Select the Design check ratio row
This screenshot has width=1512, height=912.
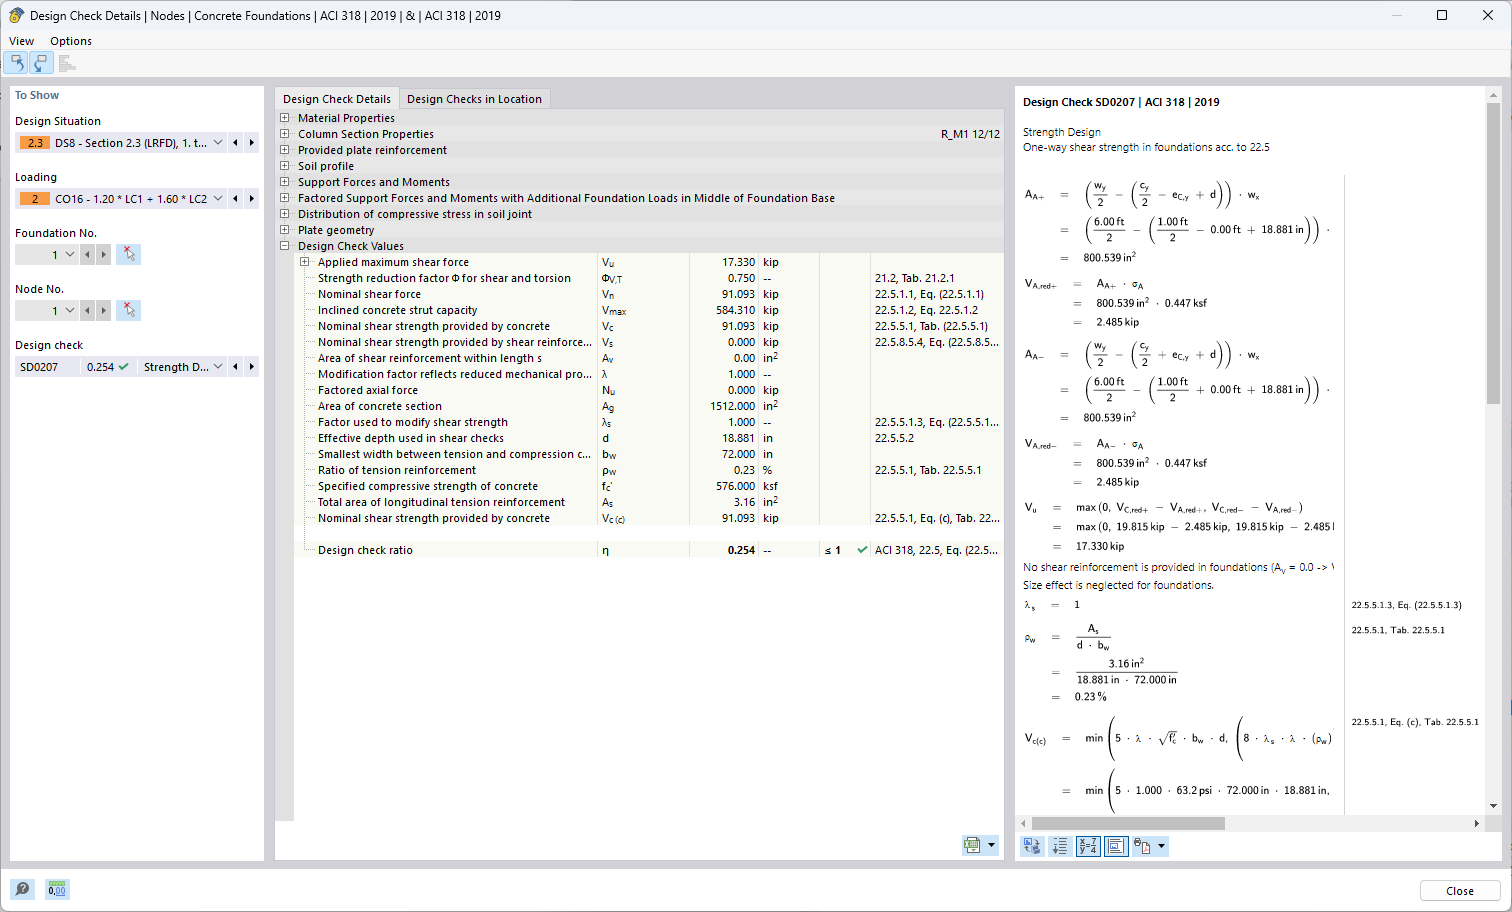pyautogui.click(x=649, y=550)
